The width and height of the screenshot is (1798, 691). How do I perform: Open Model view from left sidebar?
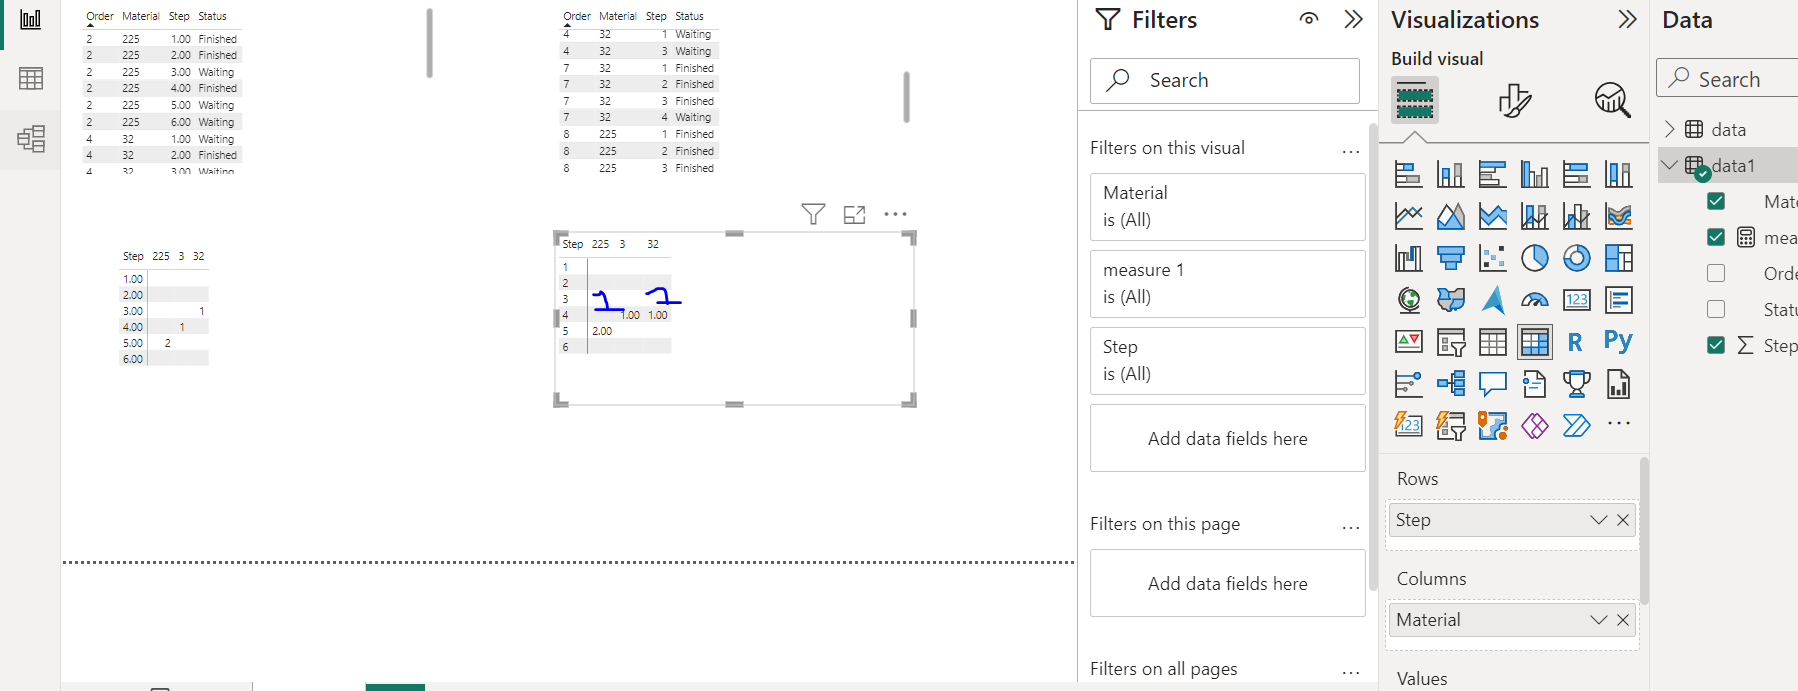point(31,138)
